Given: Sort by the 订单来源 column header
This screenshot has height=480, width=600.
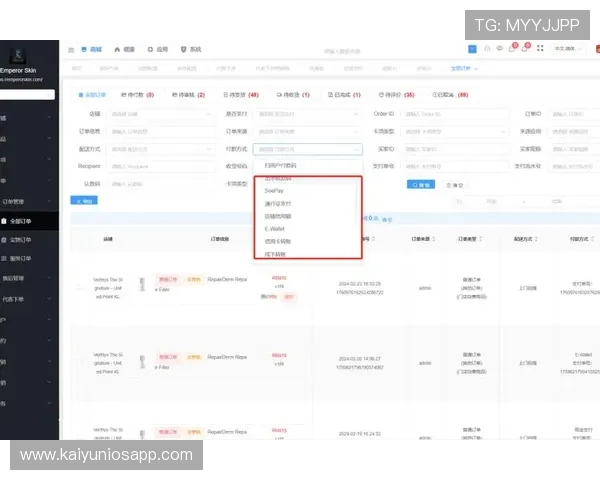Looking at the screenshot, I should [x=423, y=239].
